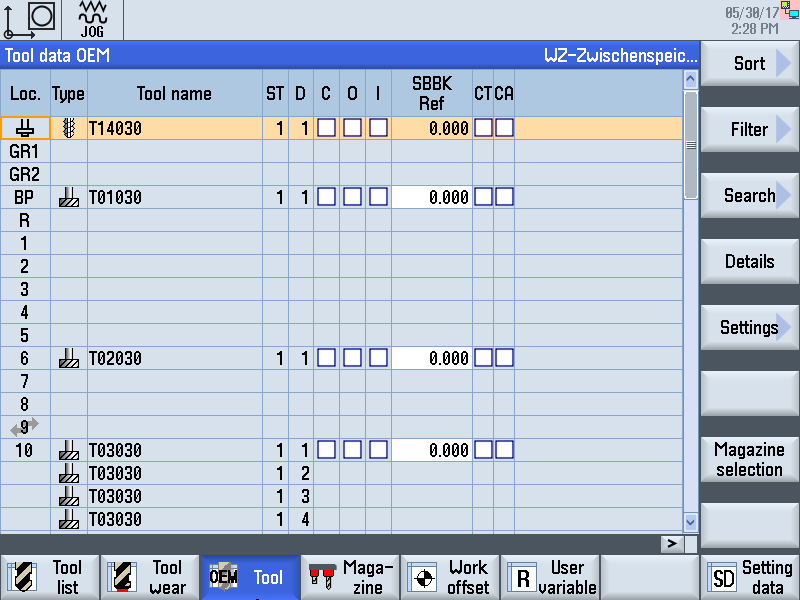
Task: Click the JOG mode icon
Action: tap(92, 20)
